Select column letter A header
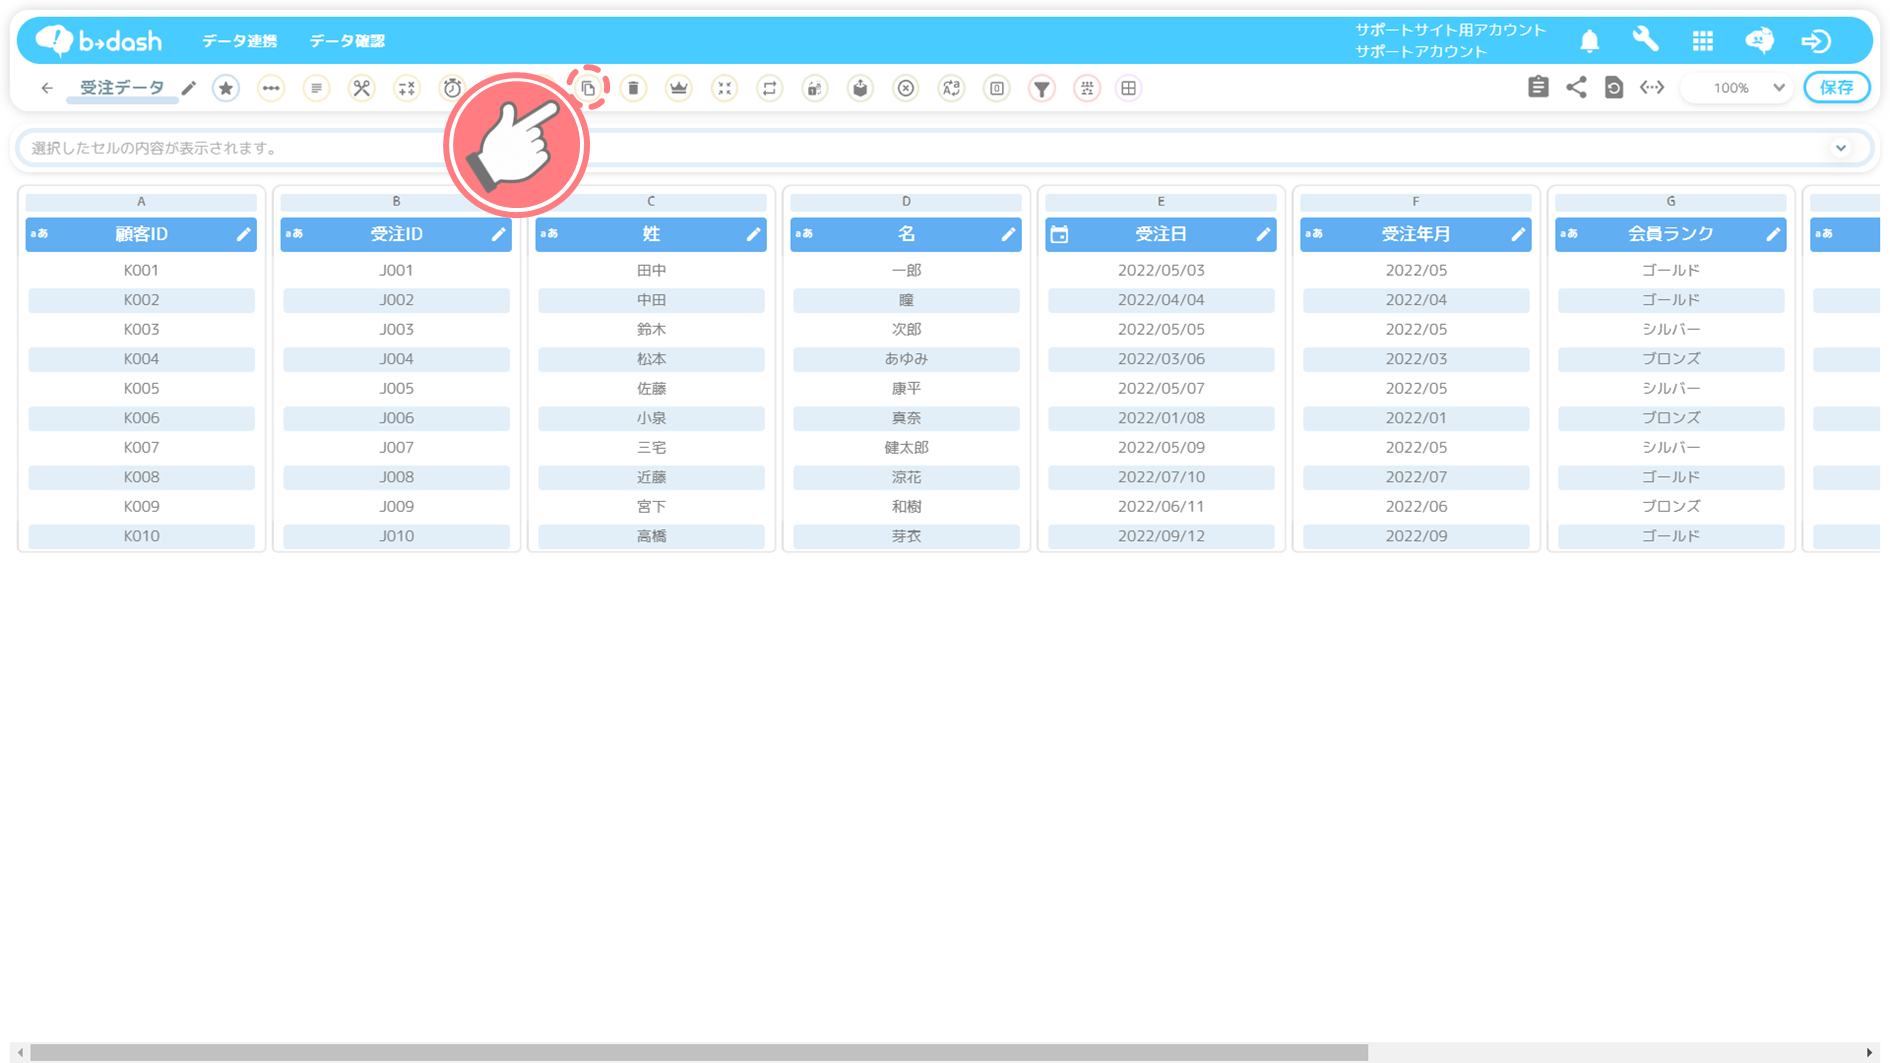 click(141, 201)
